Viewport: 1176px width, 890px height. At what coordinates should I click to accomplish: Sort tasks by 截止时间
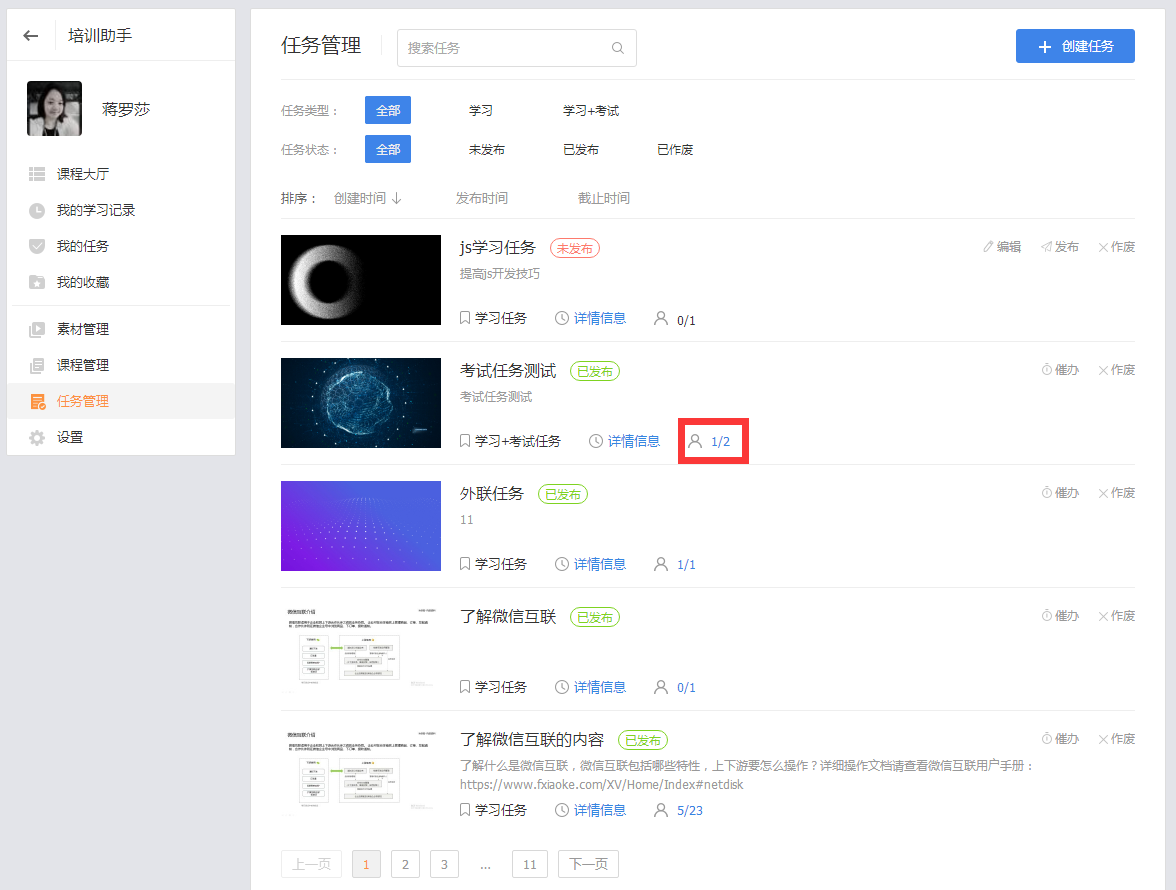pos(604,198)
